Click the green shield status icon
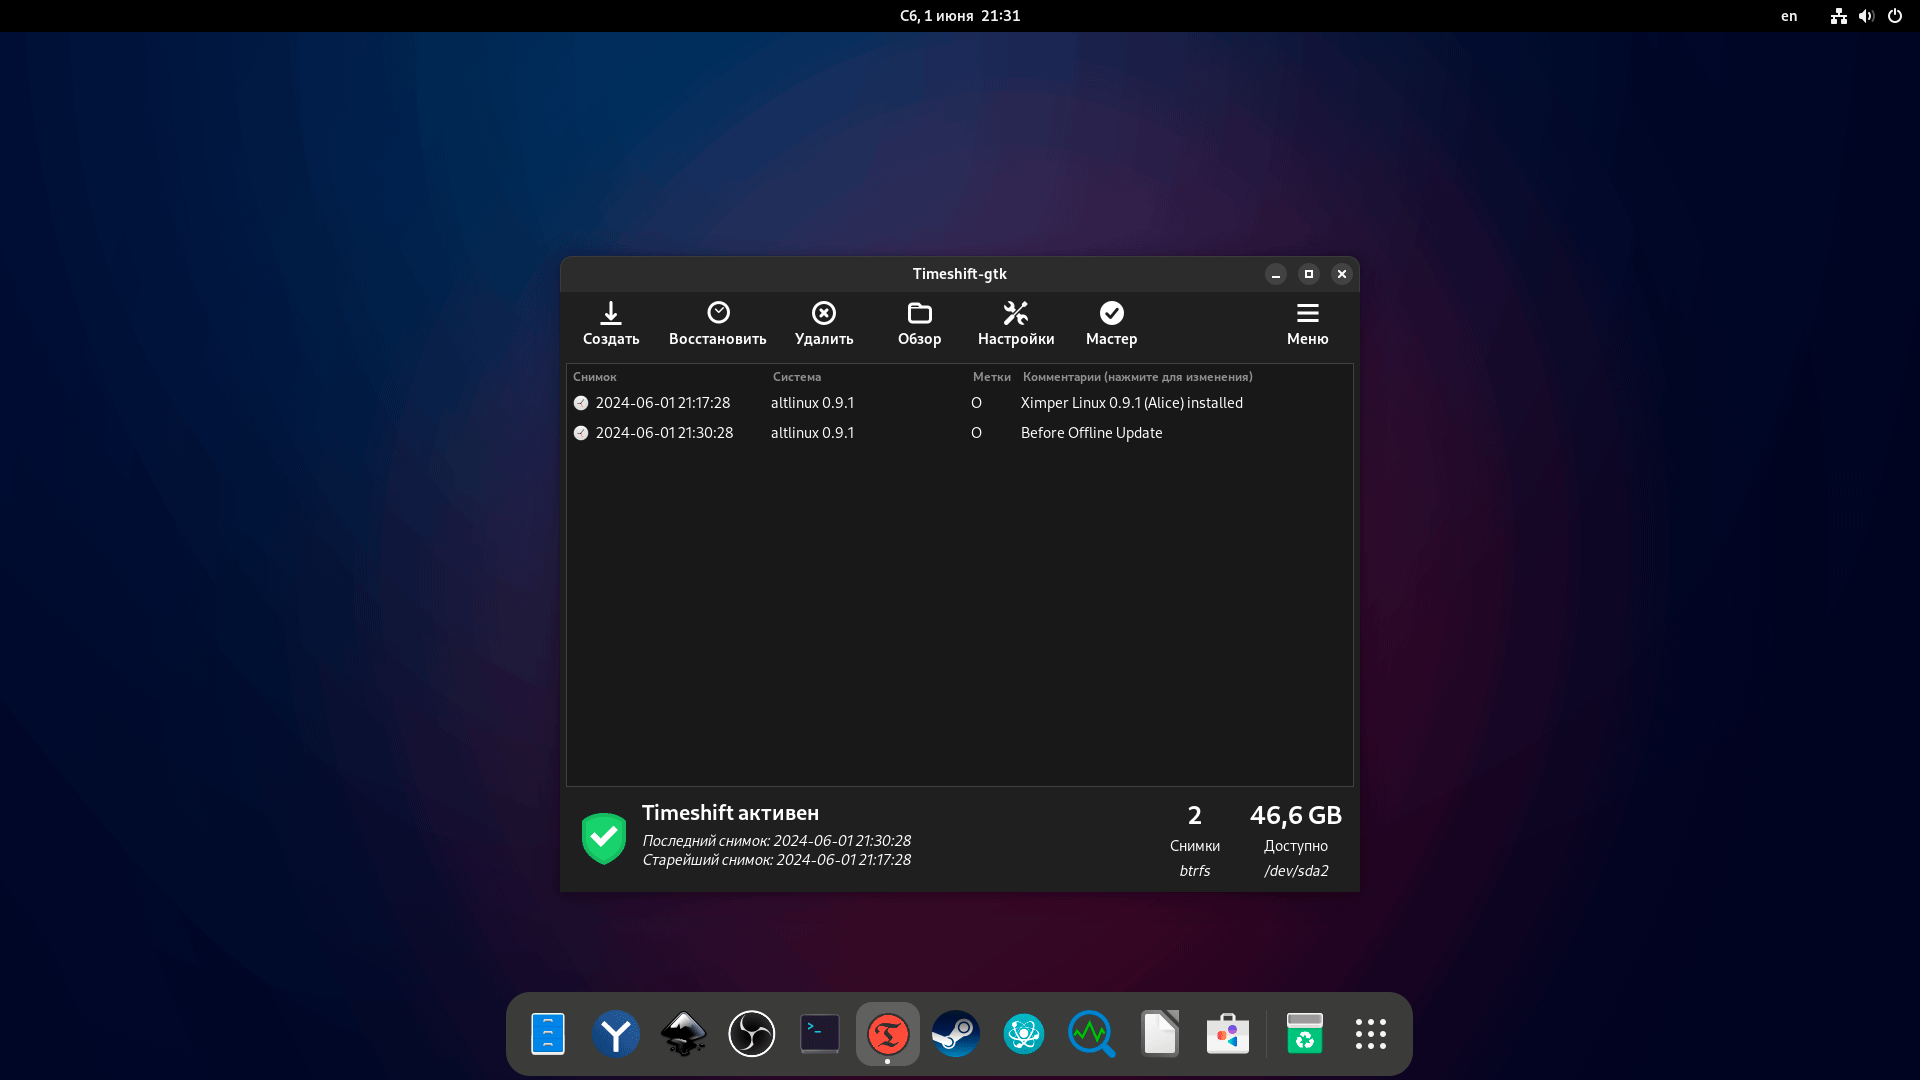Viewport: 1920px width, 1080px height. 604,838
